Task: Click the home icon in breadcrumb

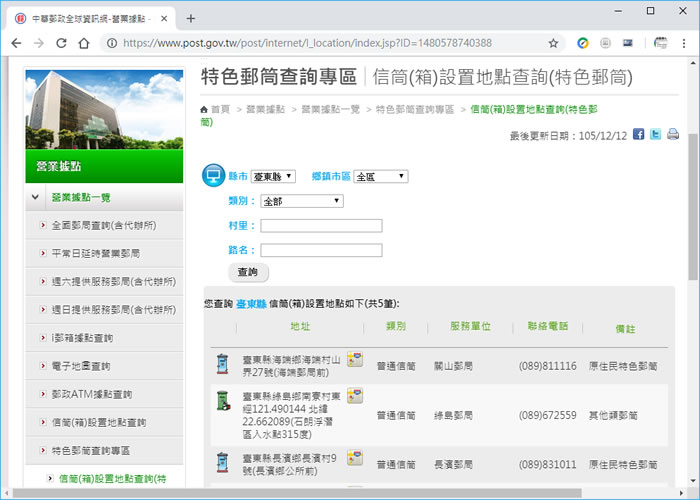Action: [x=204, y=109]
